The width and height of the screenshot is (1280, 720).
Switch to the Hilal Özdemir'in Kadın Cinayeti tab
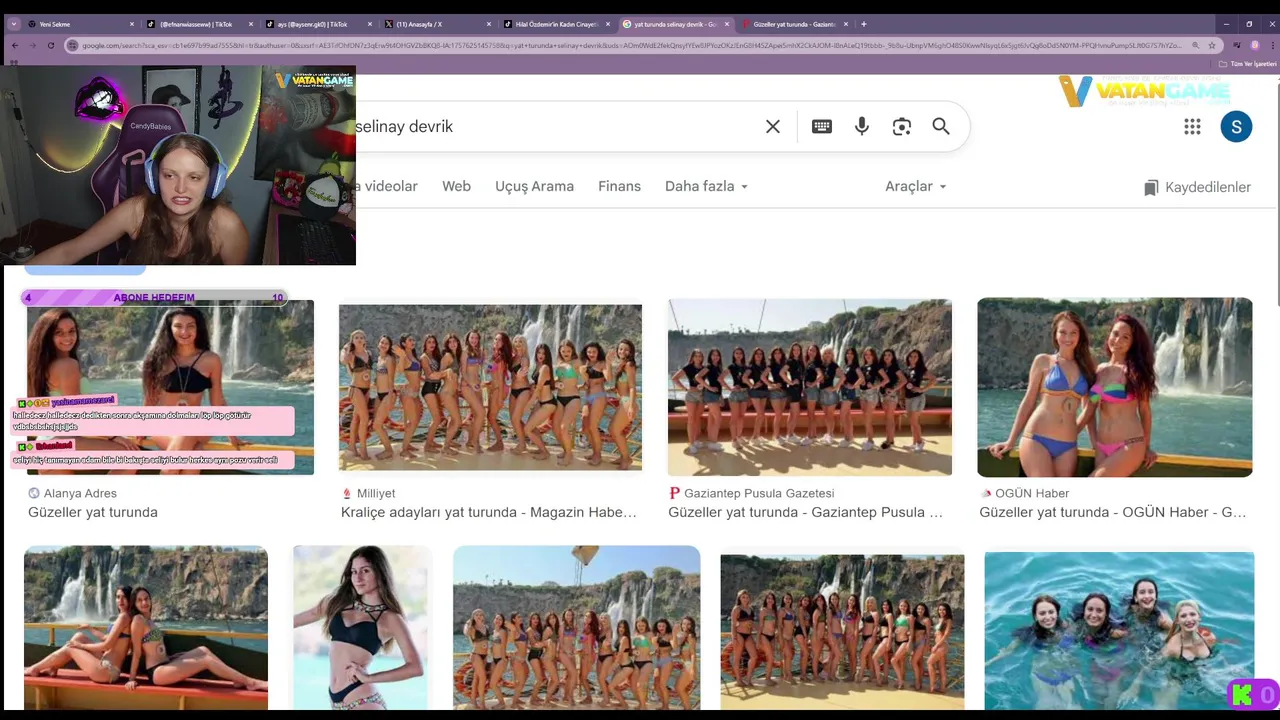[x=556, y=24]
